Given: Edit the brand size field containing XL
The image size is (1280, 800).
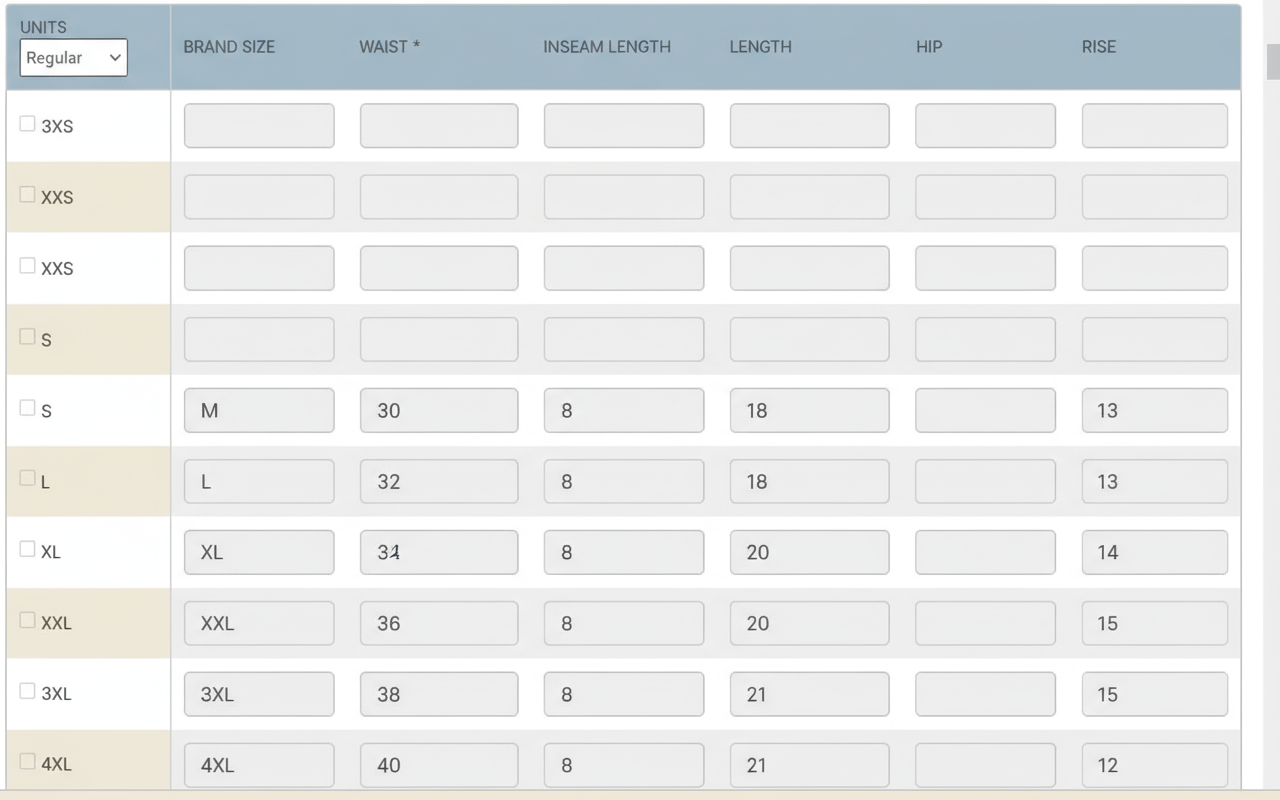Looking at the screenshot, I should [x=259, y=552].
